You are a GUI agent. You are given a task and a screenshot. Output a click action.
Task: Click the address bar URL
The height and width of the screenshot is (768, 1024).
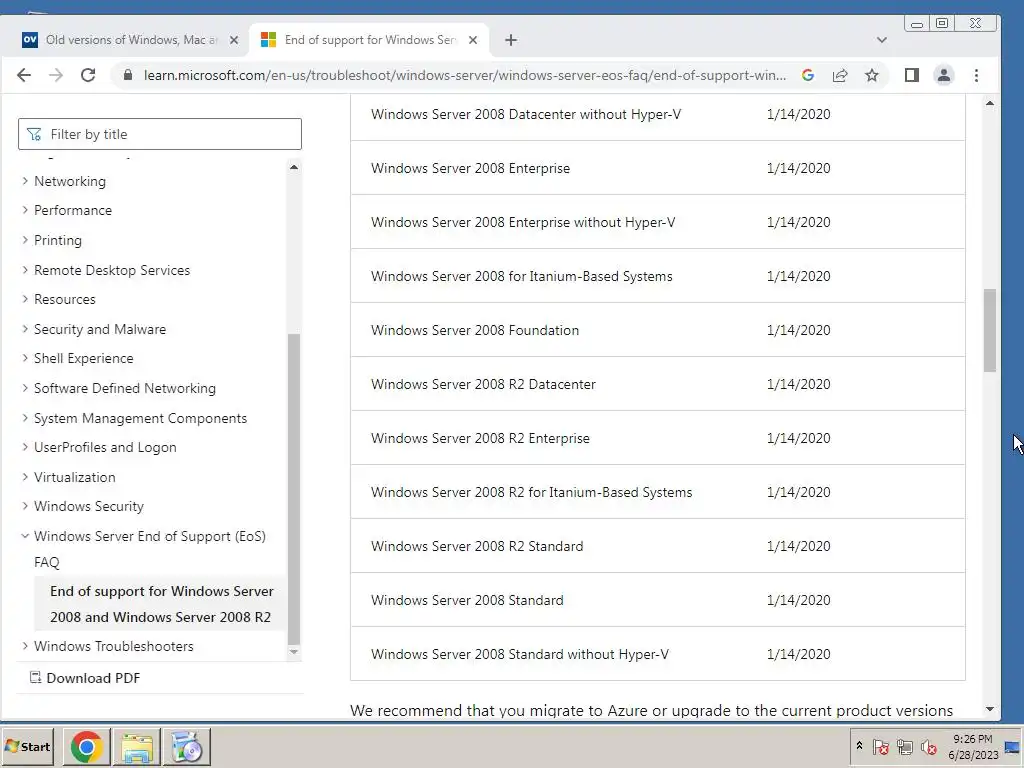tap(464, 75)
